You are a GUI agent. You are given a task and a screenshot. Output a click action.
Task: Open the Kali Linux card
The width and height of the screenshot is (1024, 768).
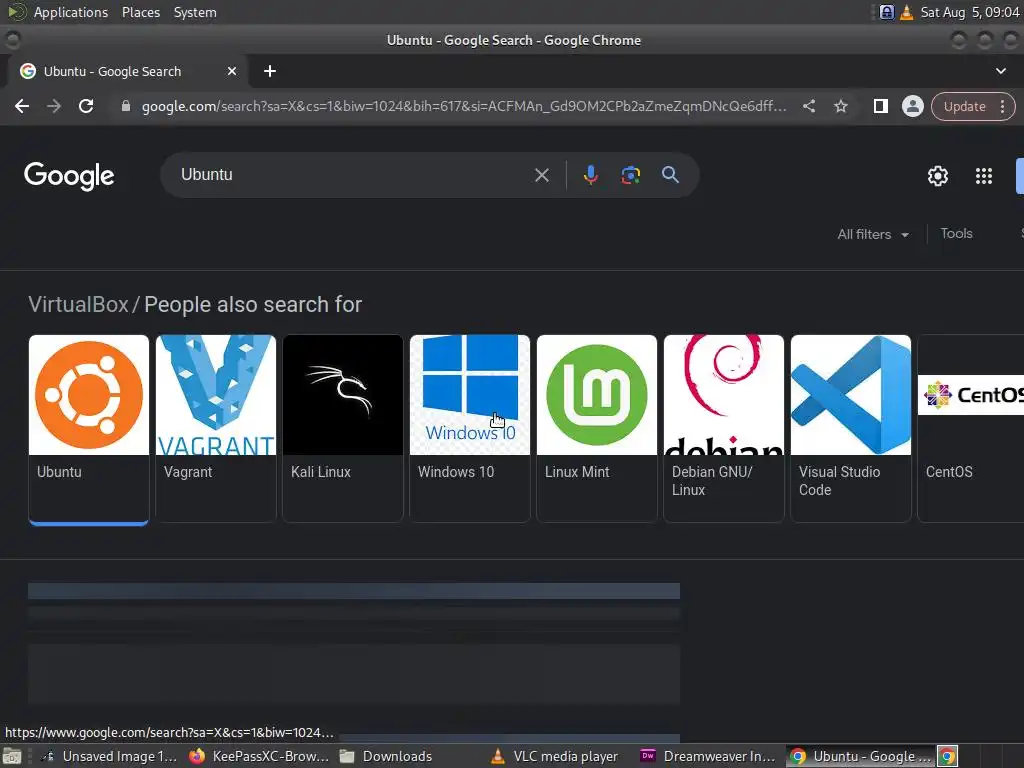tap(343, 429)
